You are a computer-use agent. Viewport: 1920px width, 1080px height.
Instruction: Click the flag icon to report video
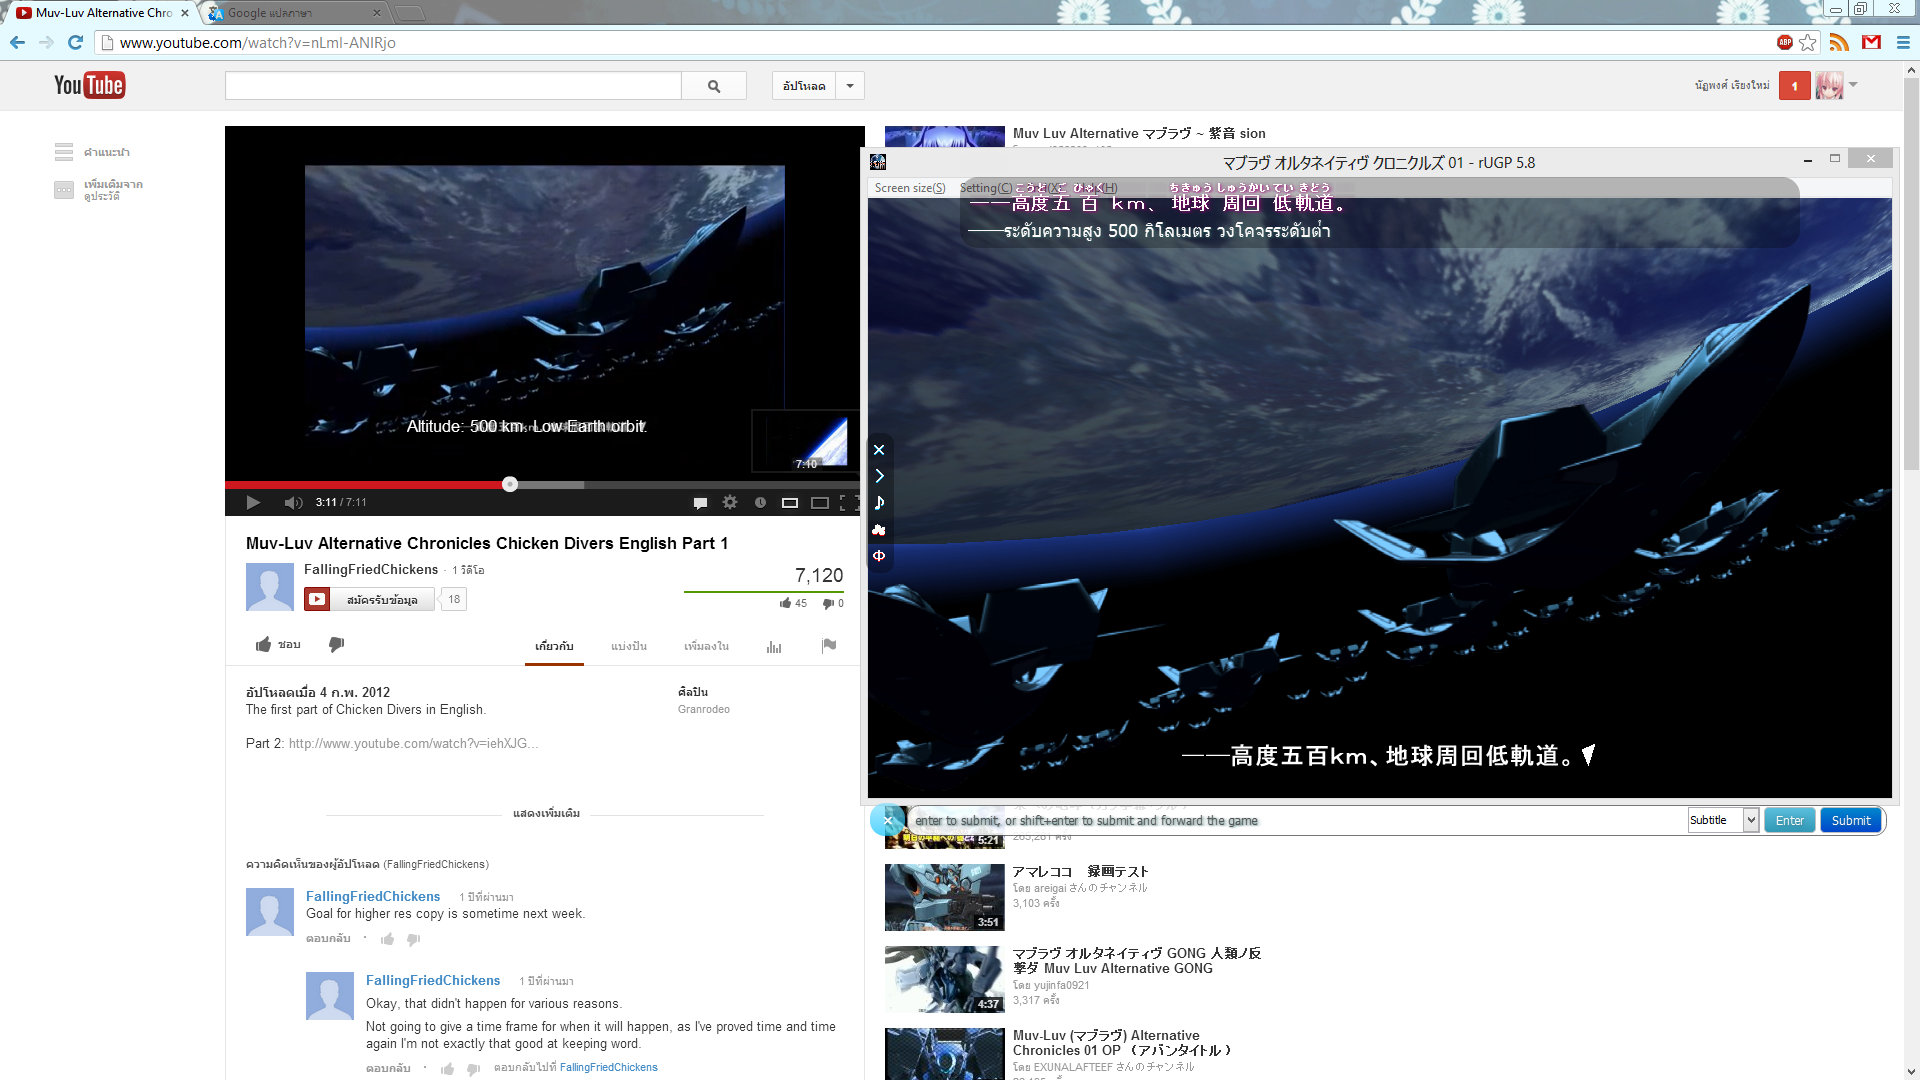(829, 646)
